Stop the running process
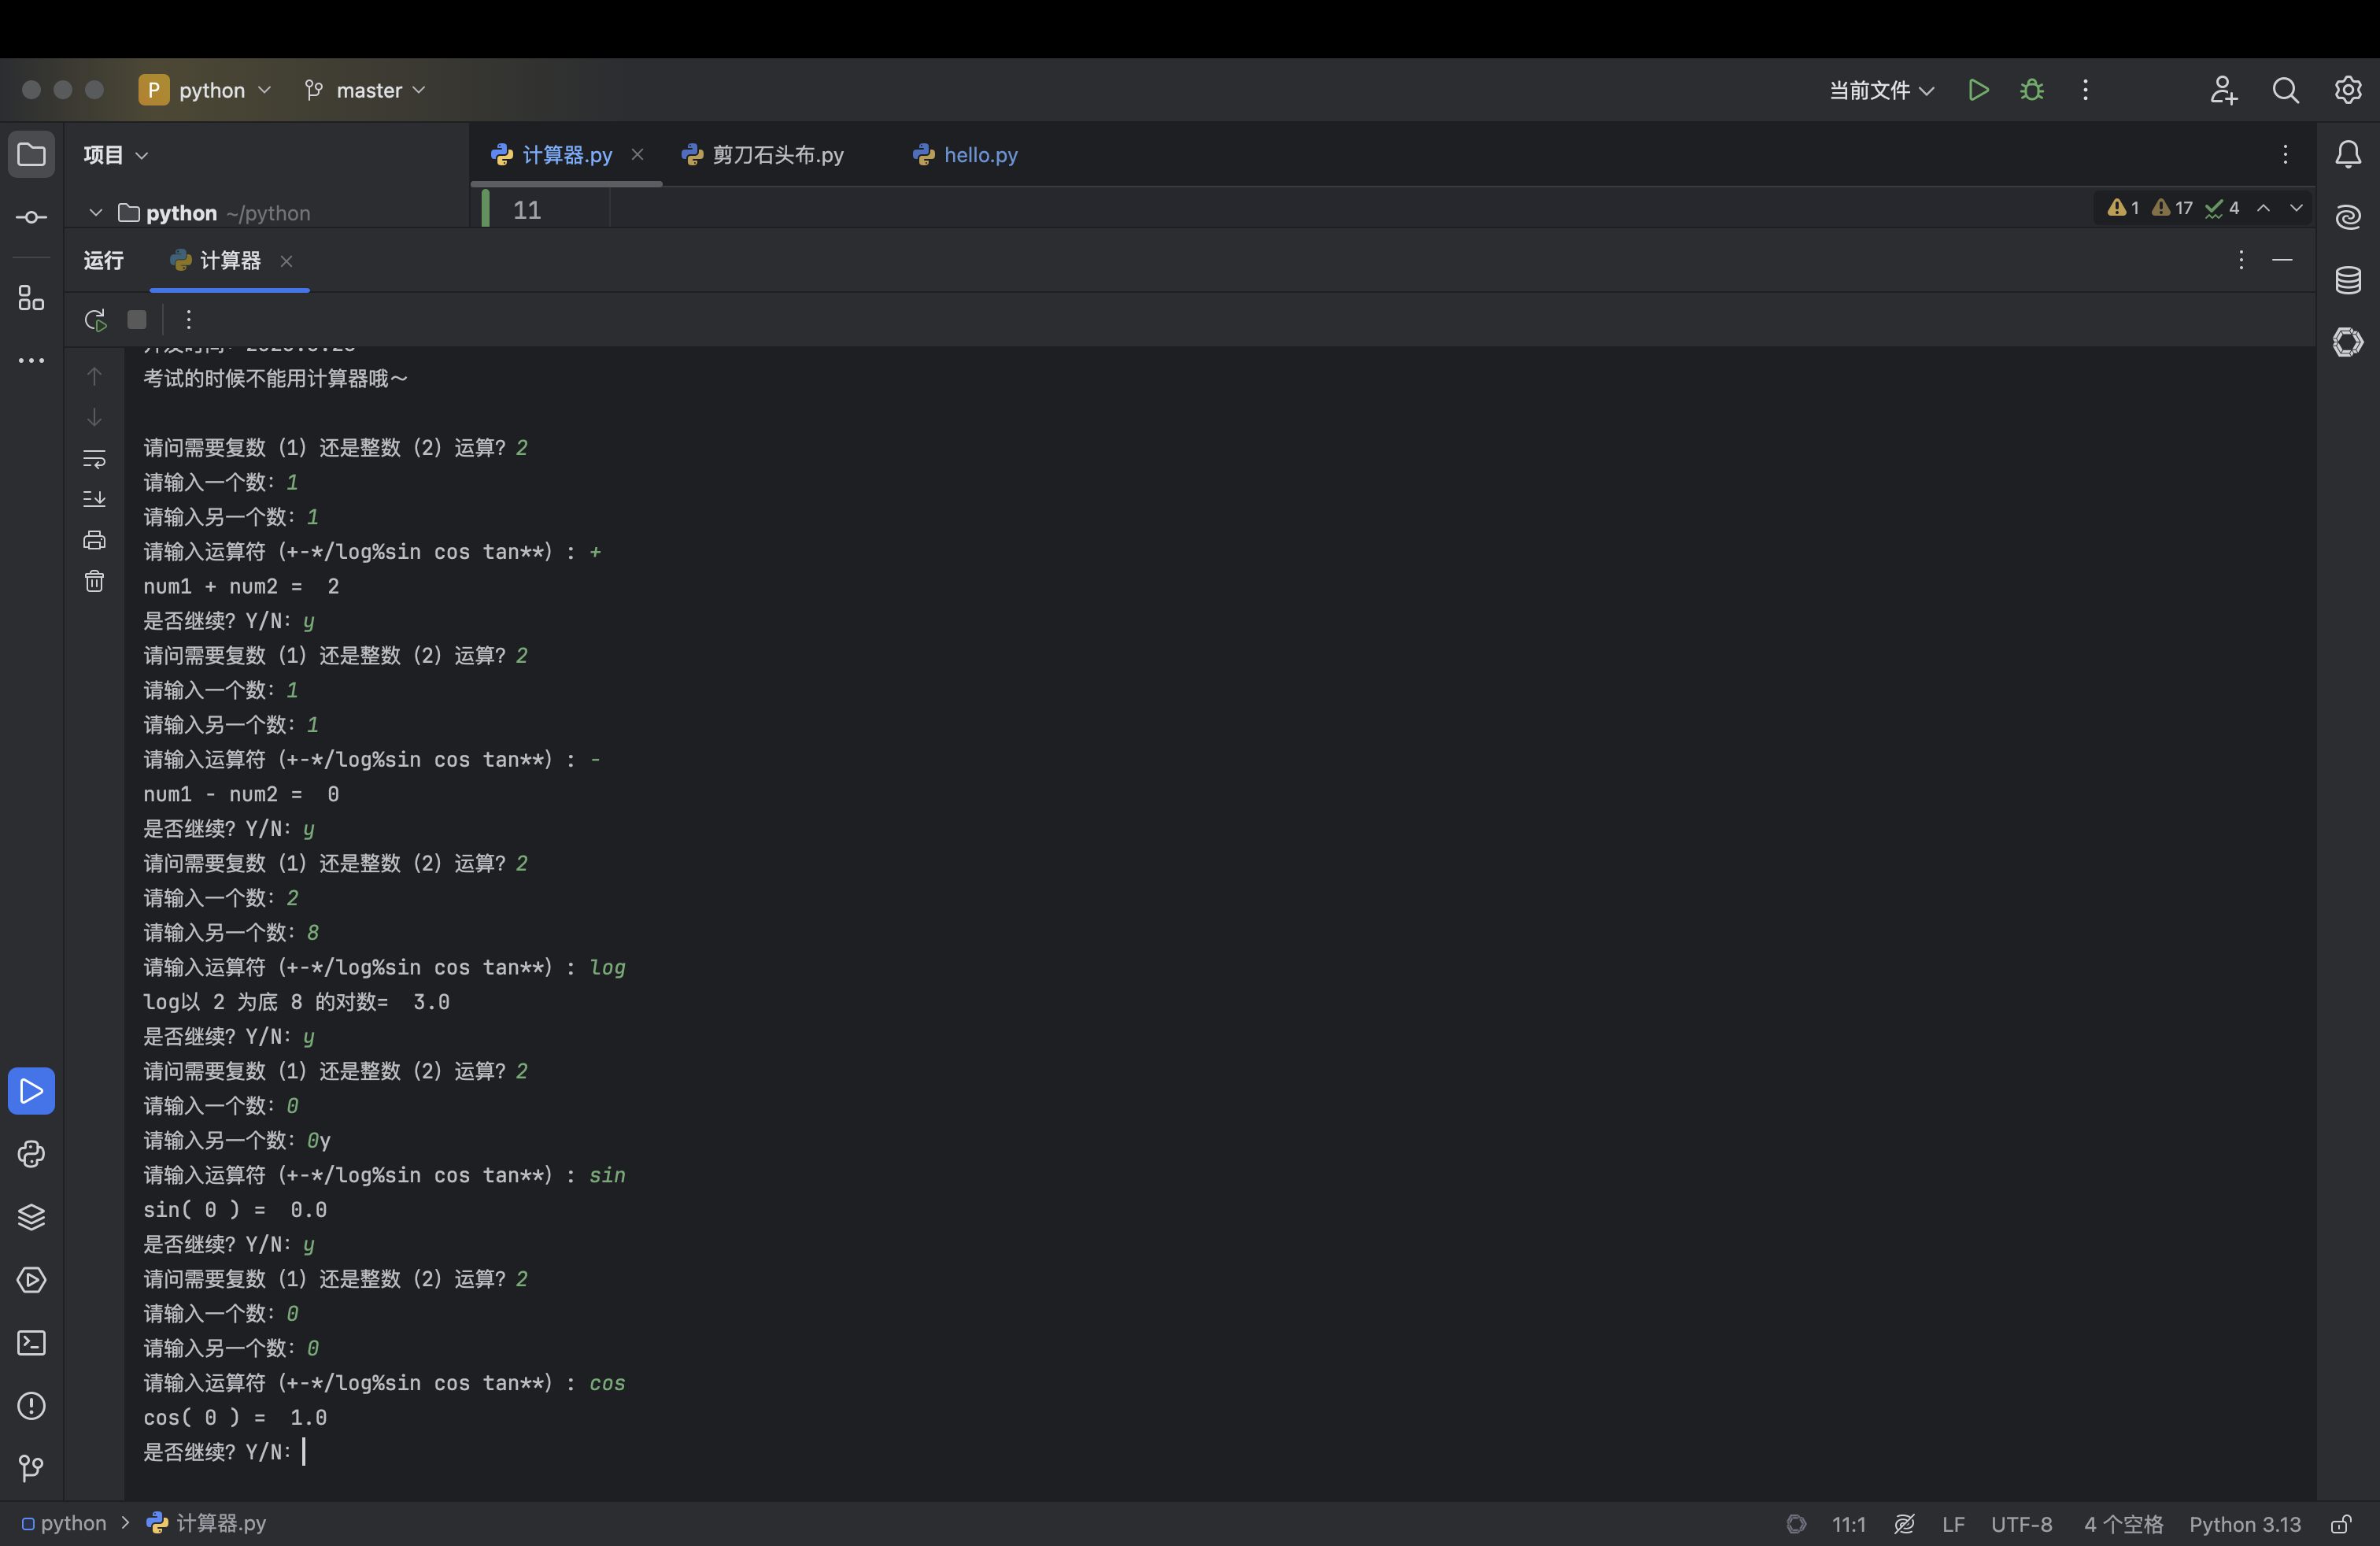This screenshot has width=2380, height=1546. tap(137, 320)
